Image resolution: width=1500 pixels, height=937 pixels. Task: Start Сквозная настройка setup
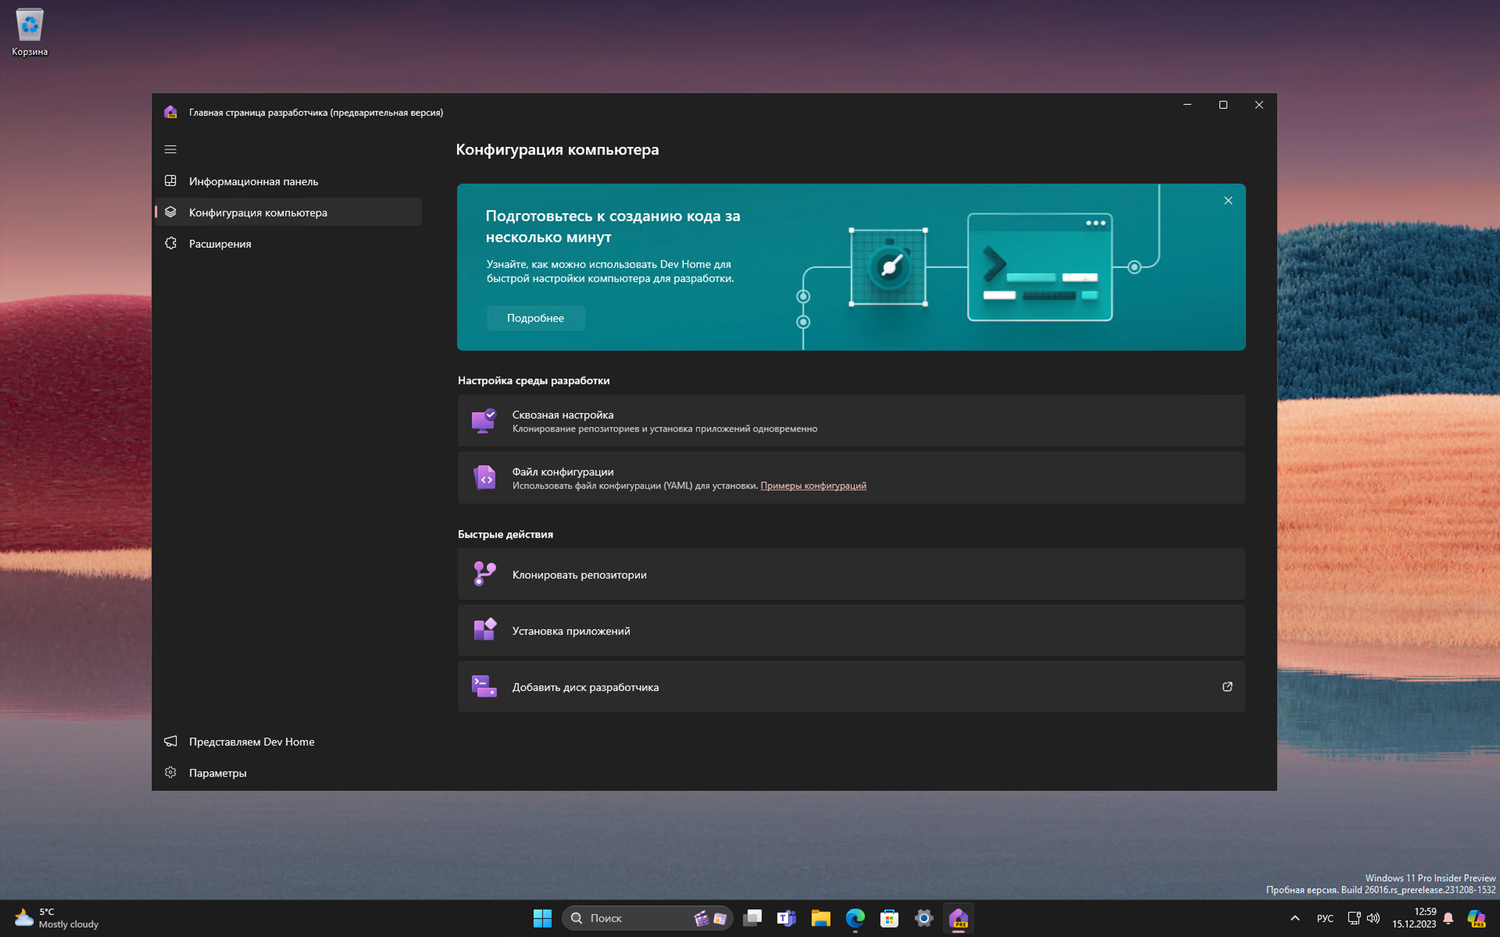[x=851, y=420]
